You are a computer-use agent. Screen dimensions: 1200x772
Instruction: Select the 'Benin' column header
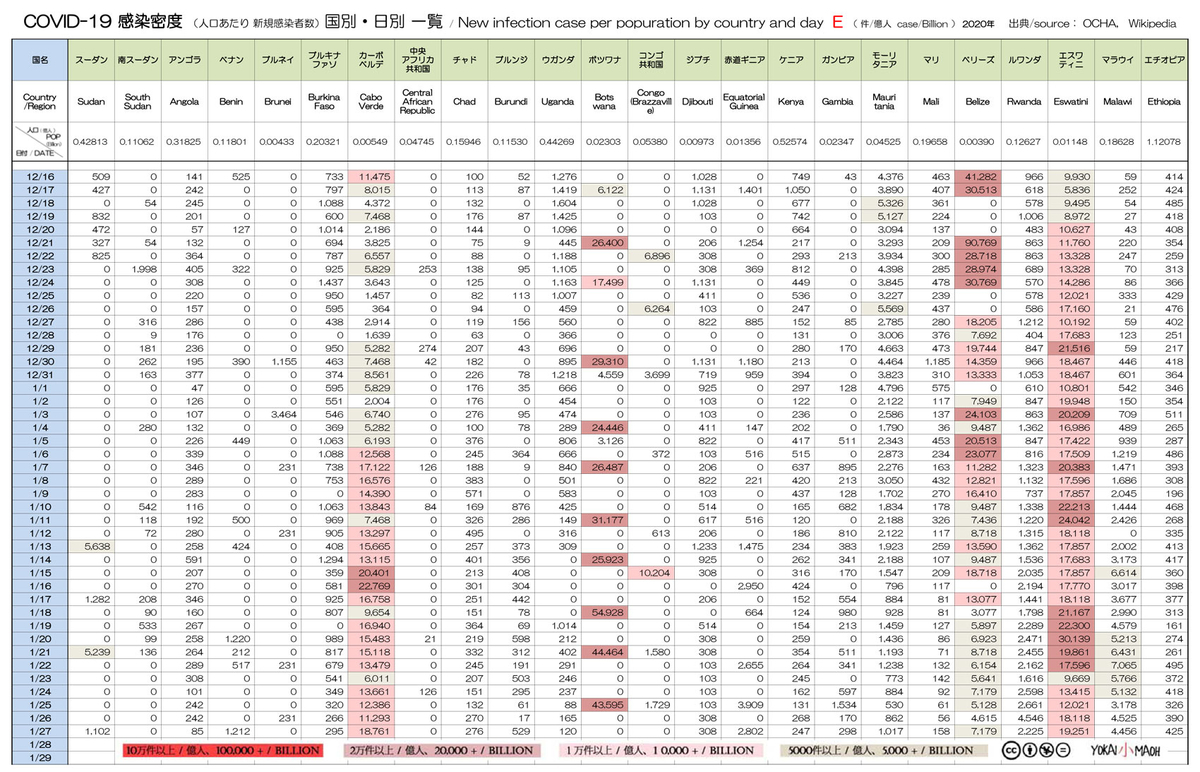[231, 102]
